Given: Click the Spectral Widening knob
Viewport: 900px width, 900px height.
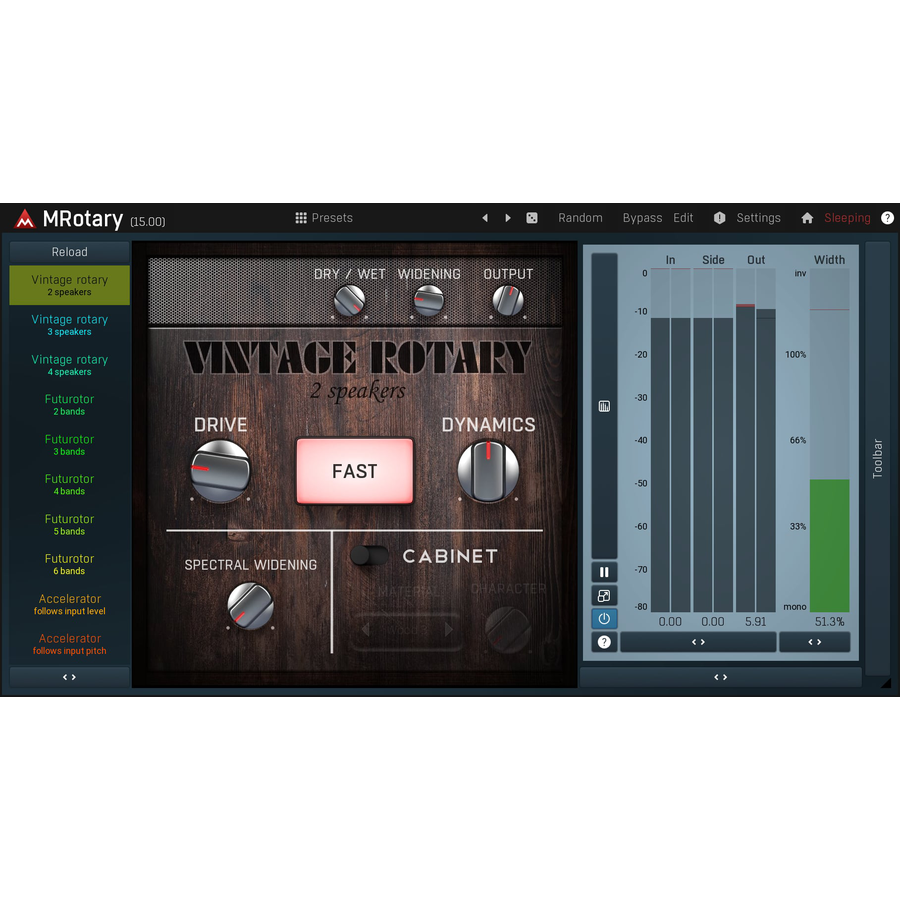Looking at the screenshot, I should coord(250,606).
